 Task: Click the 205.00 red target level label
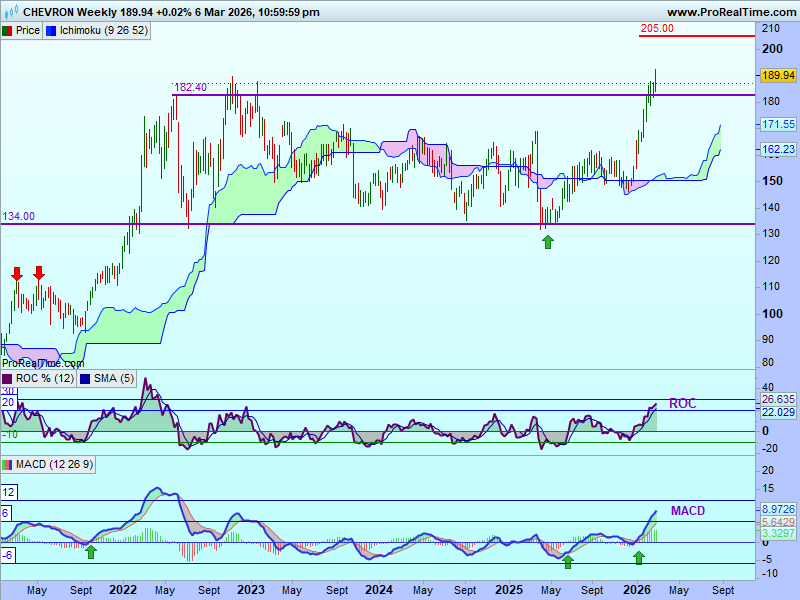coord(657,29)
